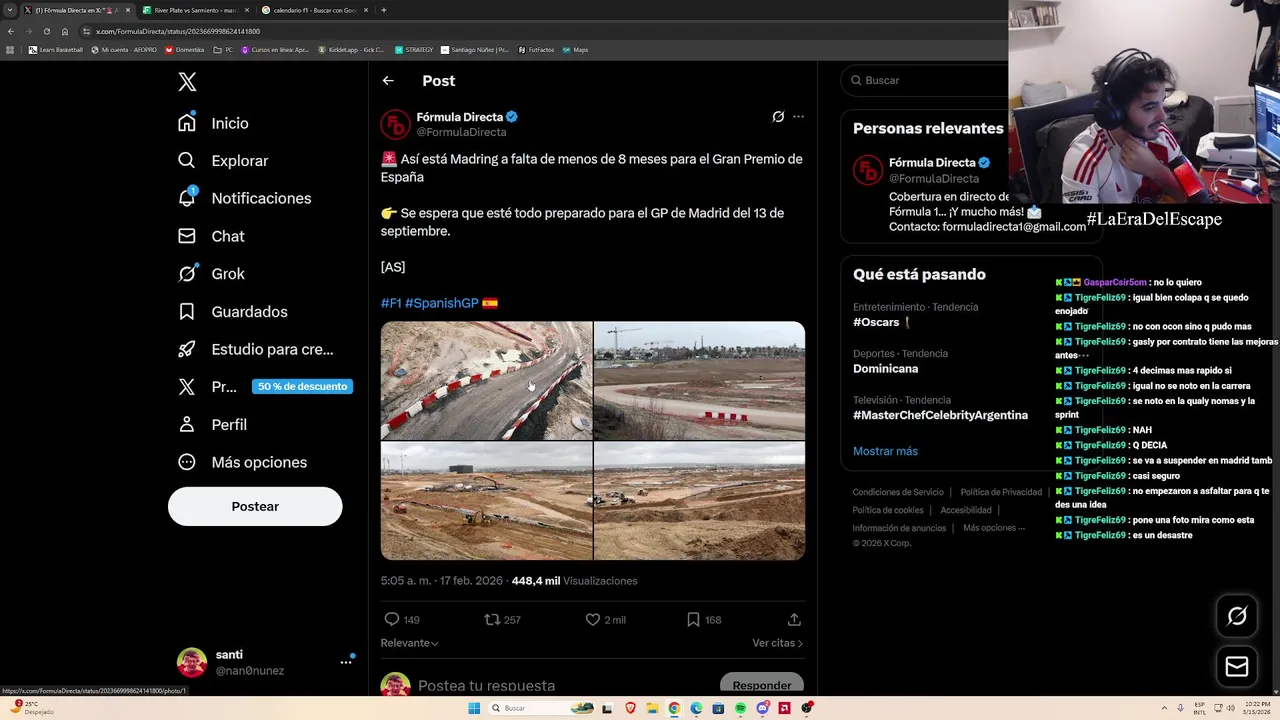Click Mostrar más under trends

(885, 451)
